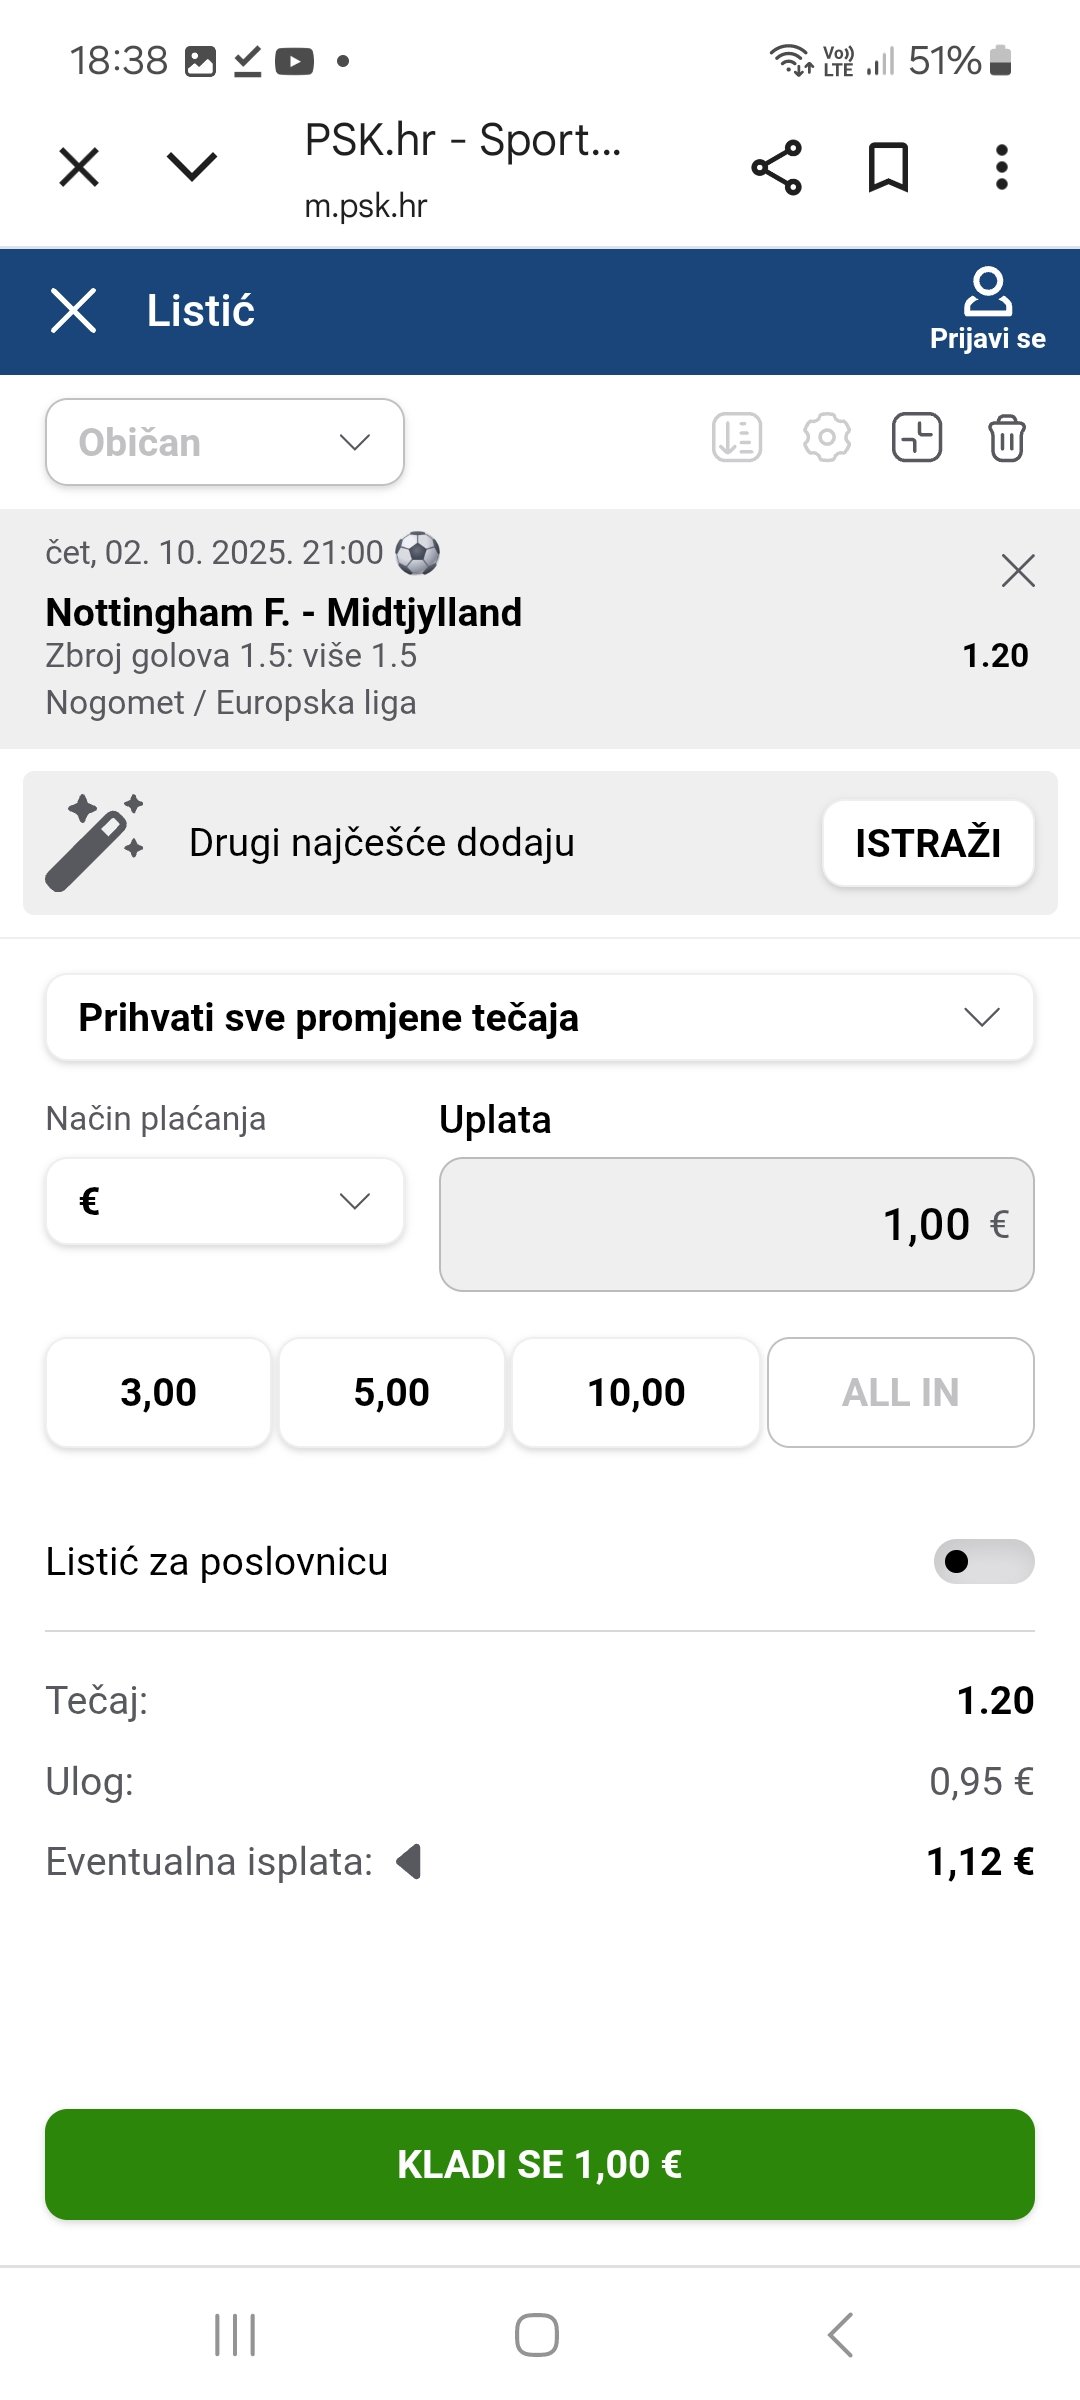This screenshot has width=1080, height=2400.
Task: Open the Običan bet type dropdown
Action: (x=225, y=442)
